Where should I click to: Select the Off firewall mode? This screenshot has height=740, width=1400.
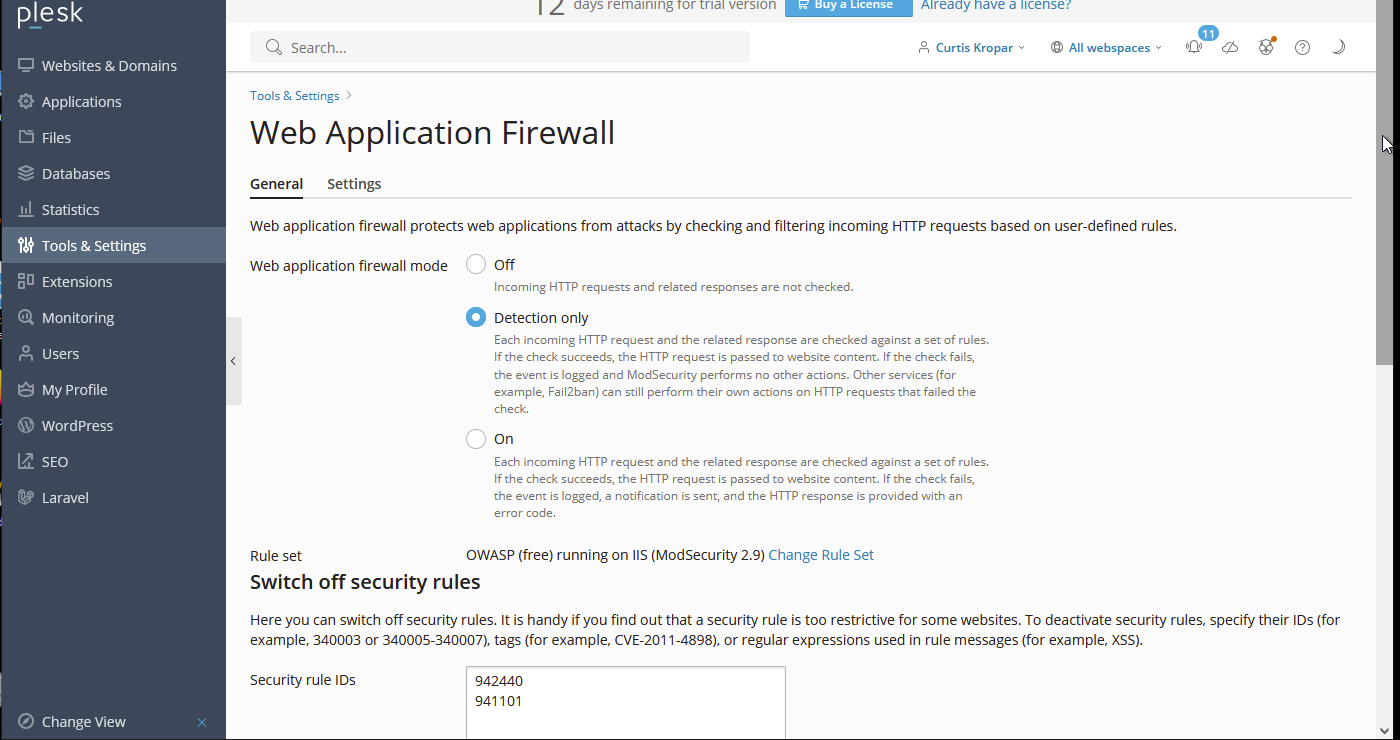click(476, 264)
